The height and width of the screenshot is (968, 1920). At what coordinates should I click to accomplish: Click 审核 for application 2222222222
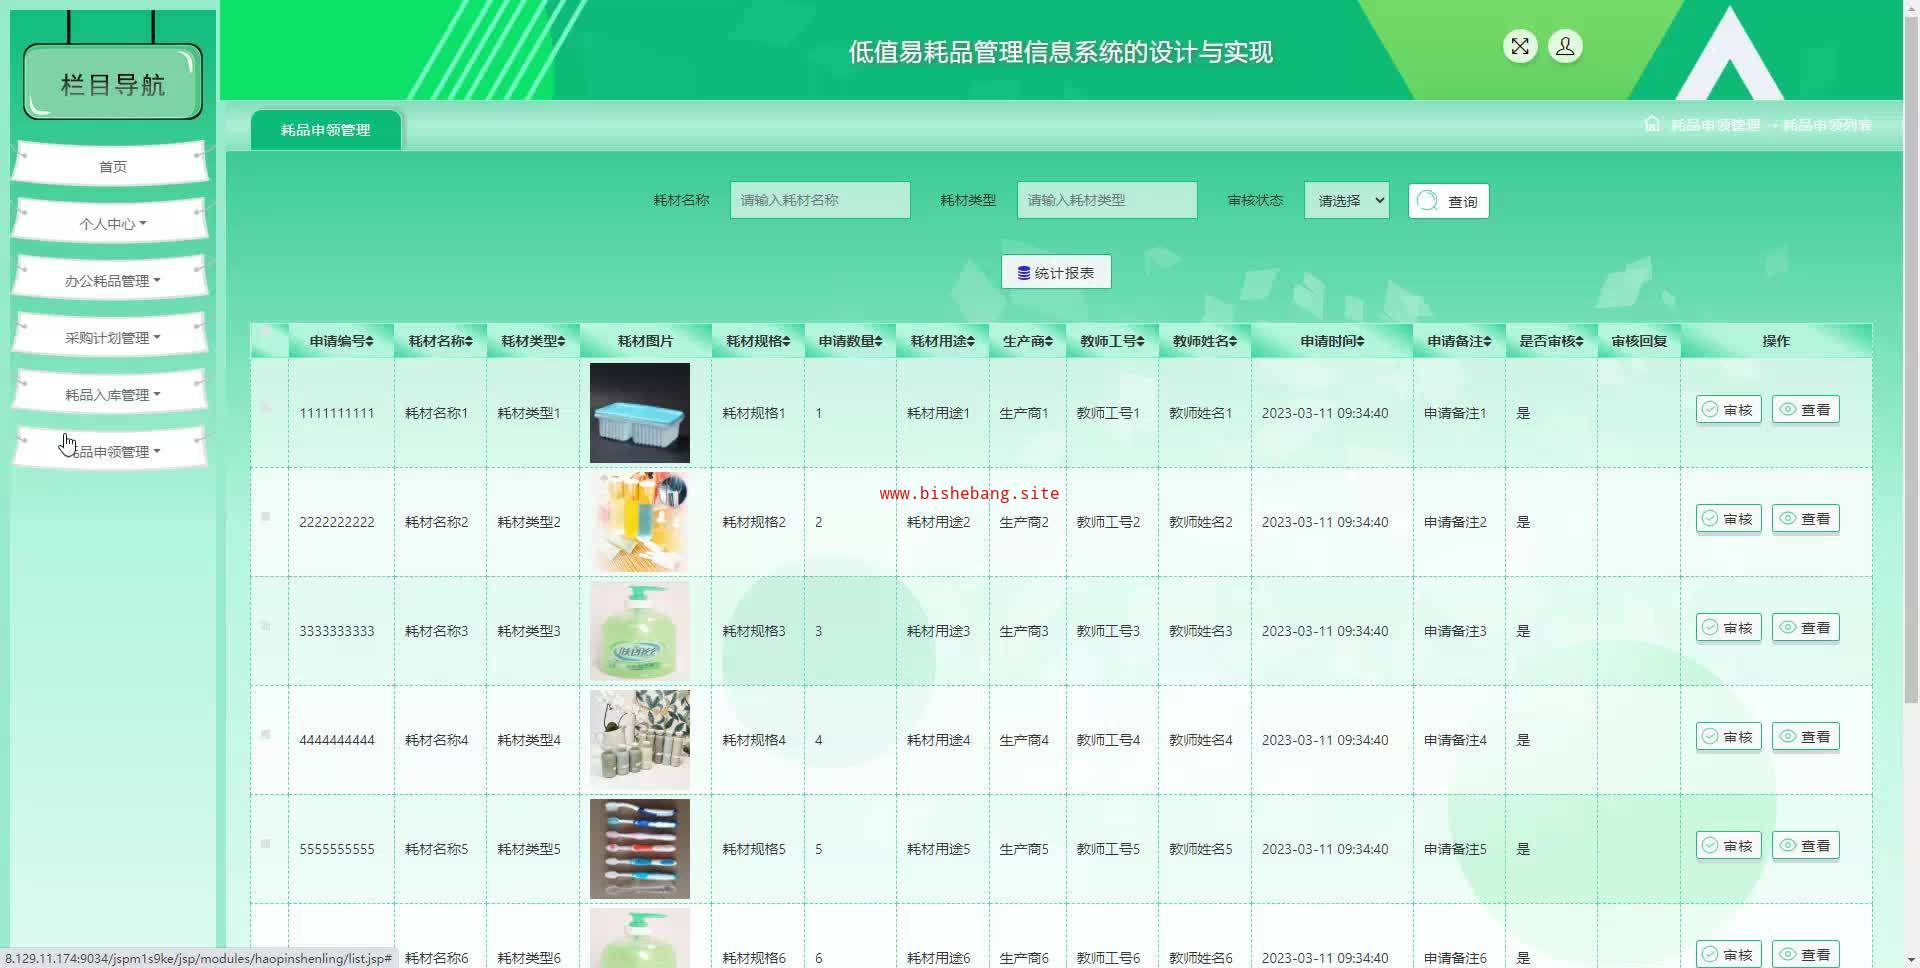[1729, 519]
